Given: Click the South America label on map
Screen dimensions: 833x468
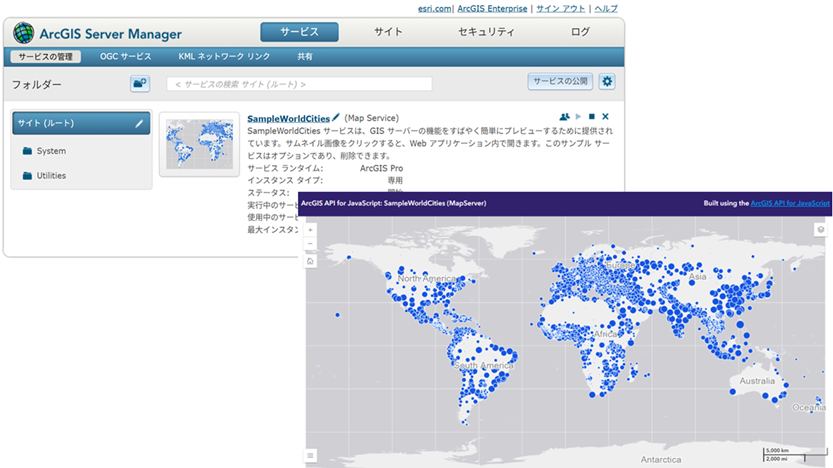Looking at the screenshot, I should click(483, 365).
